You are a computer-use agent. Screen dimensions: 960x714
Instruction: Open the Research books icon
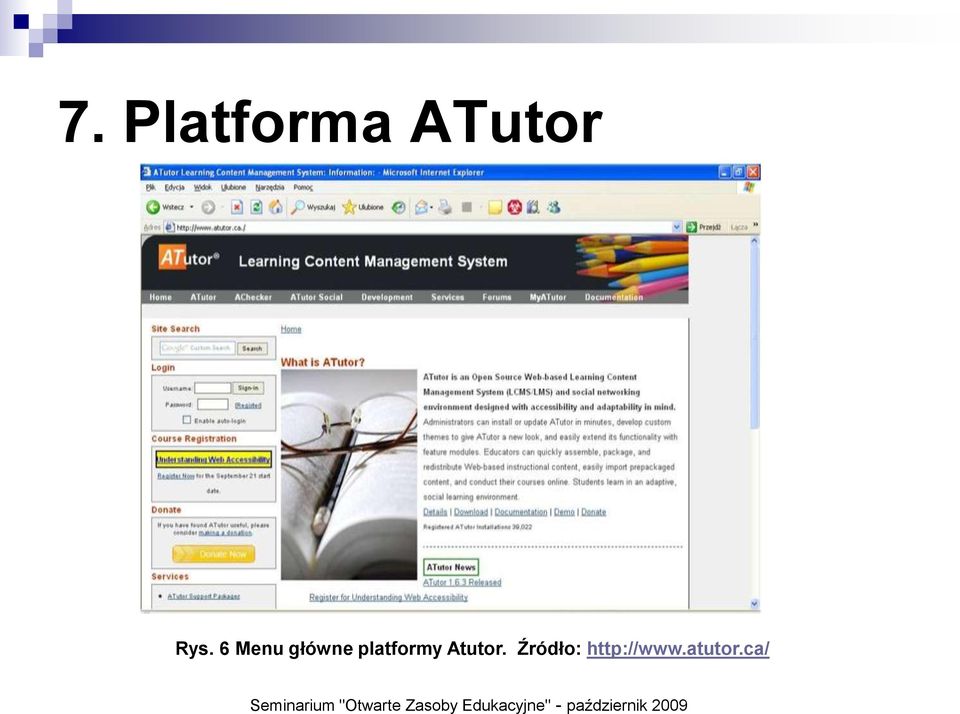(533, 208)
